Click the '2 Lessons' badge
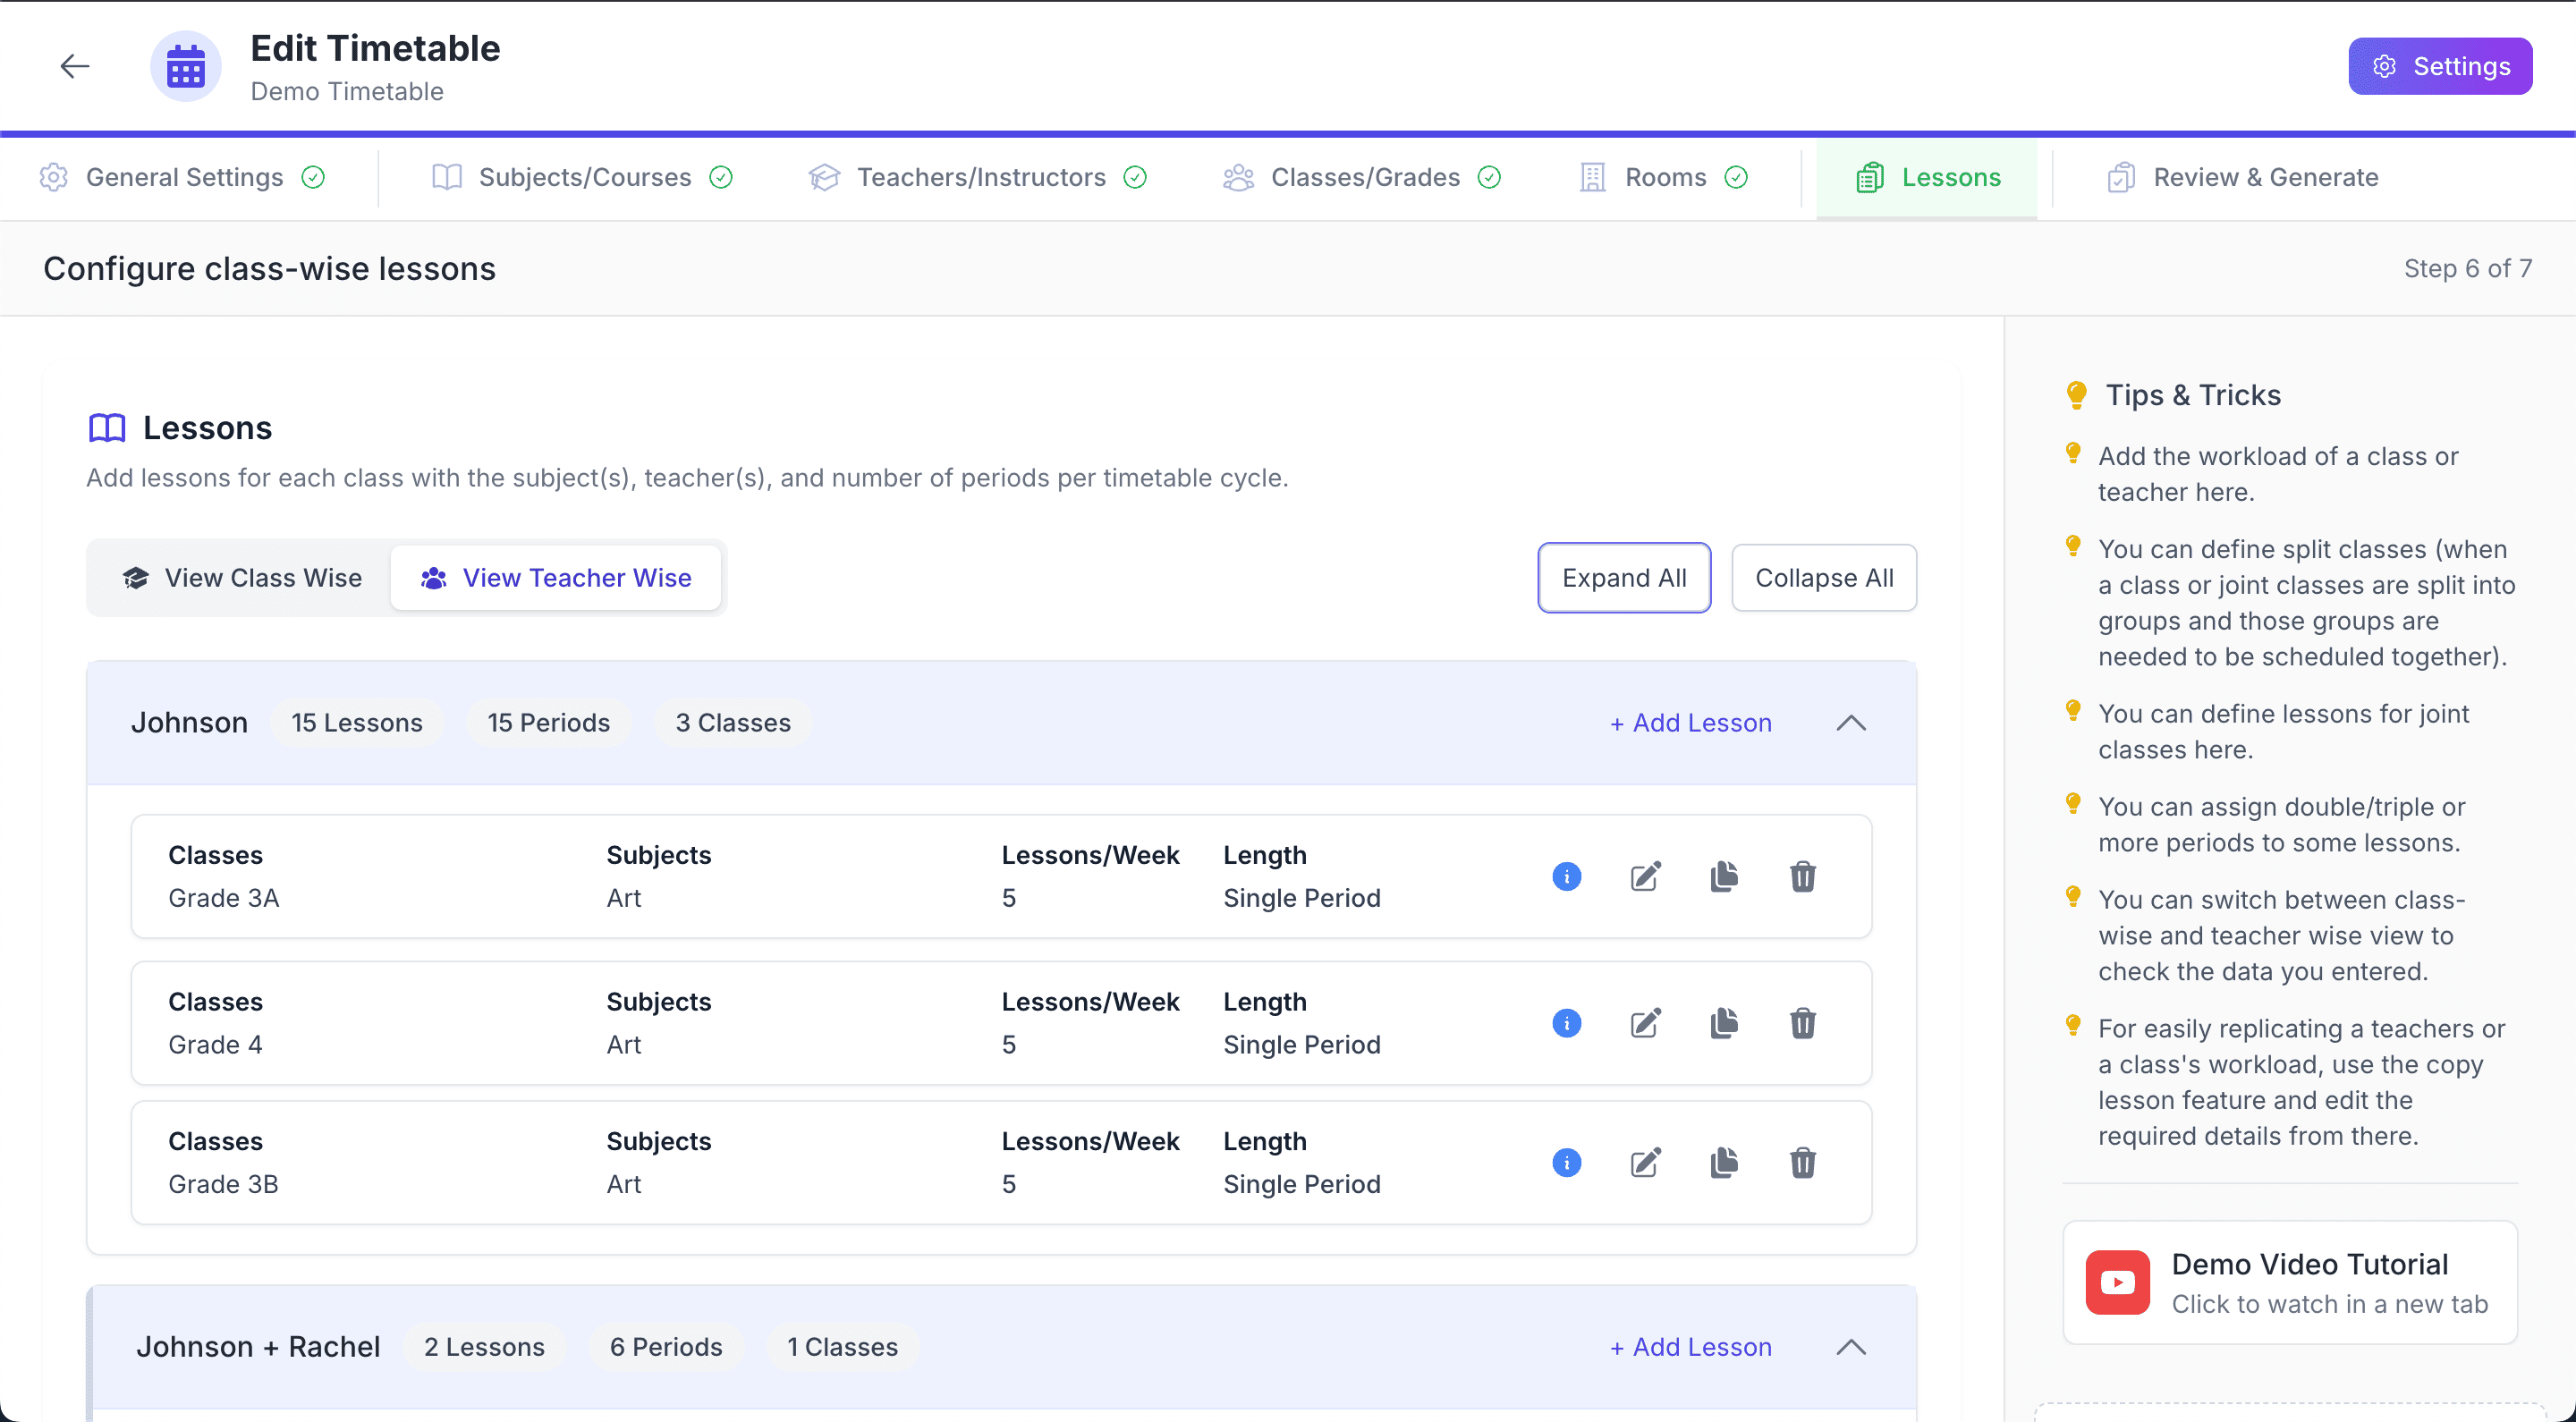 [x=484, y=1347]
